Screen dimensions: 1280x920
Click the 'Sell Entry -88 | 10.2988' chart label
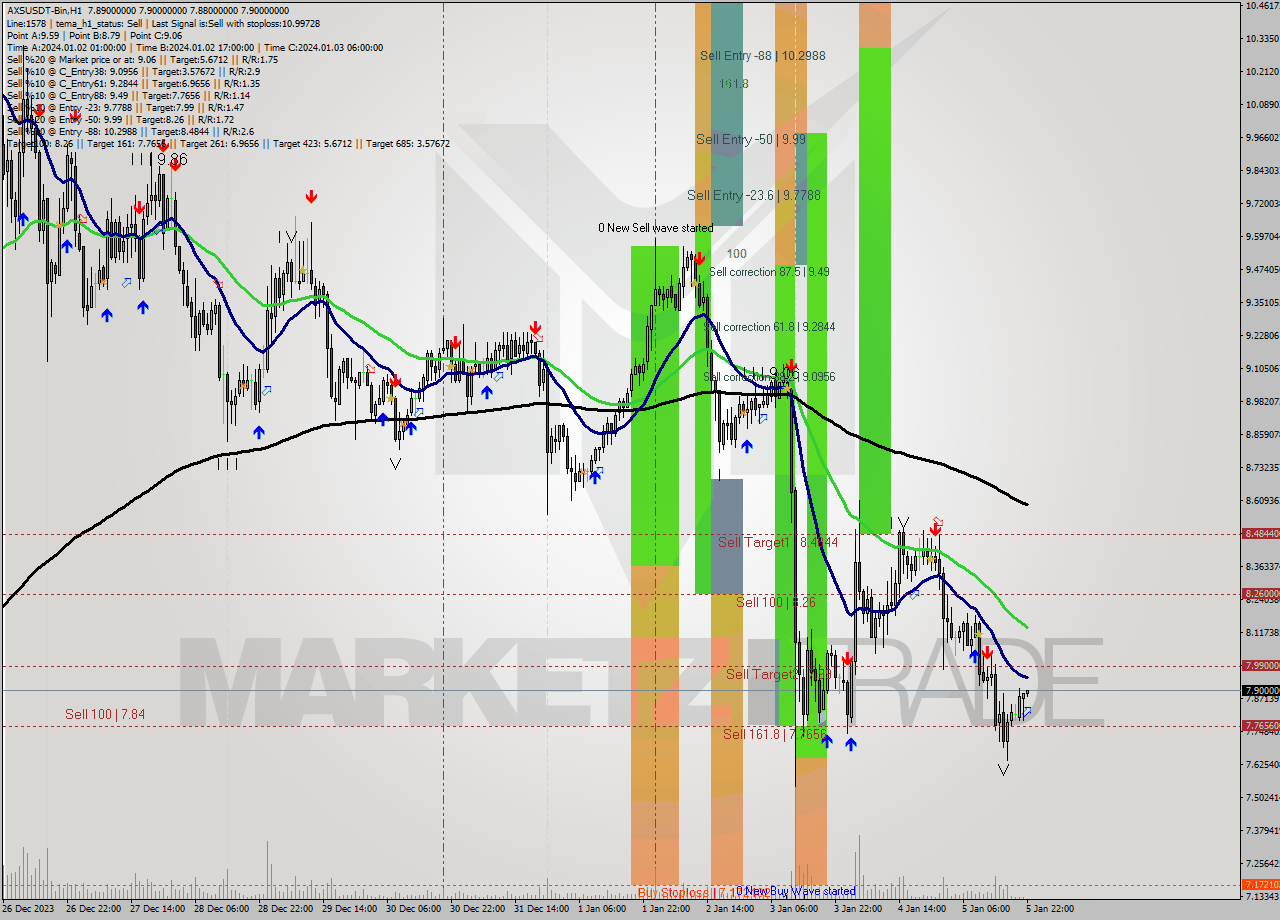coord(763,56)
